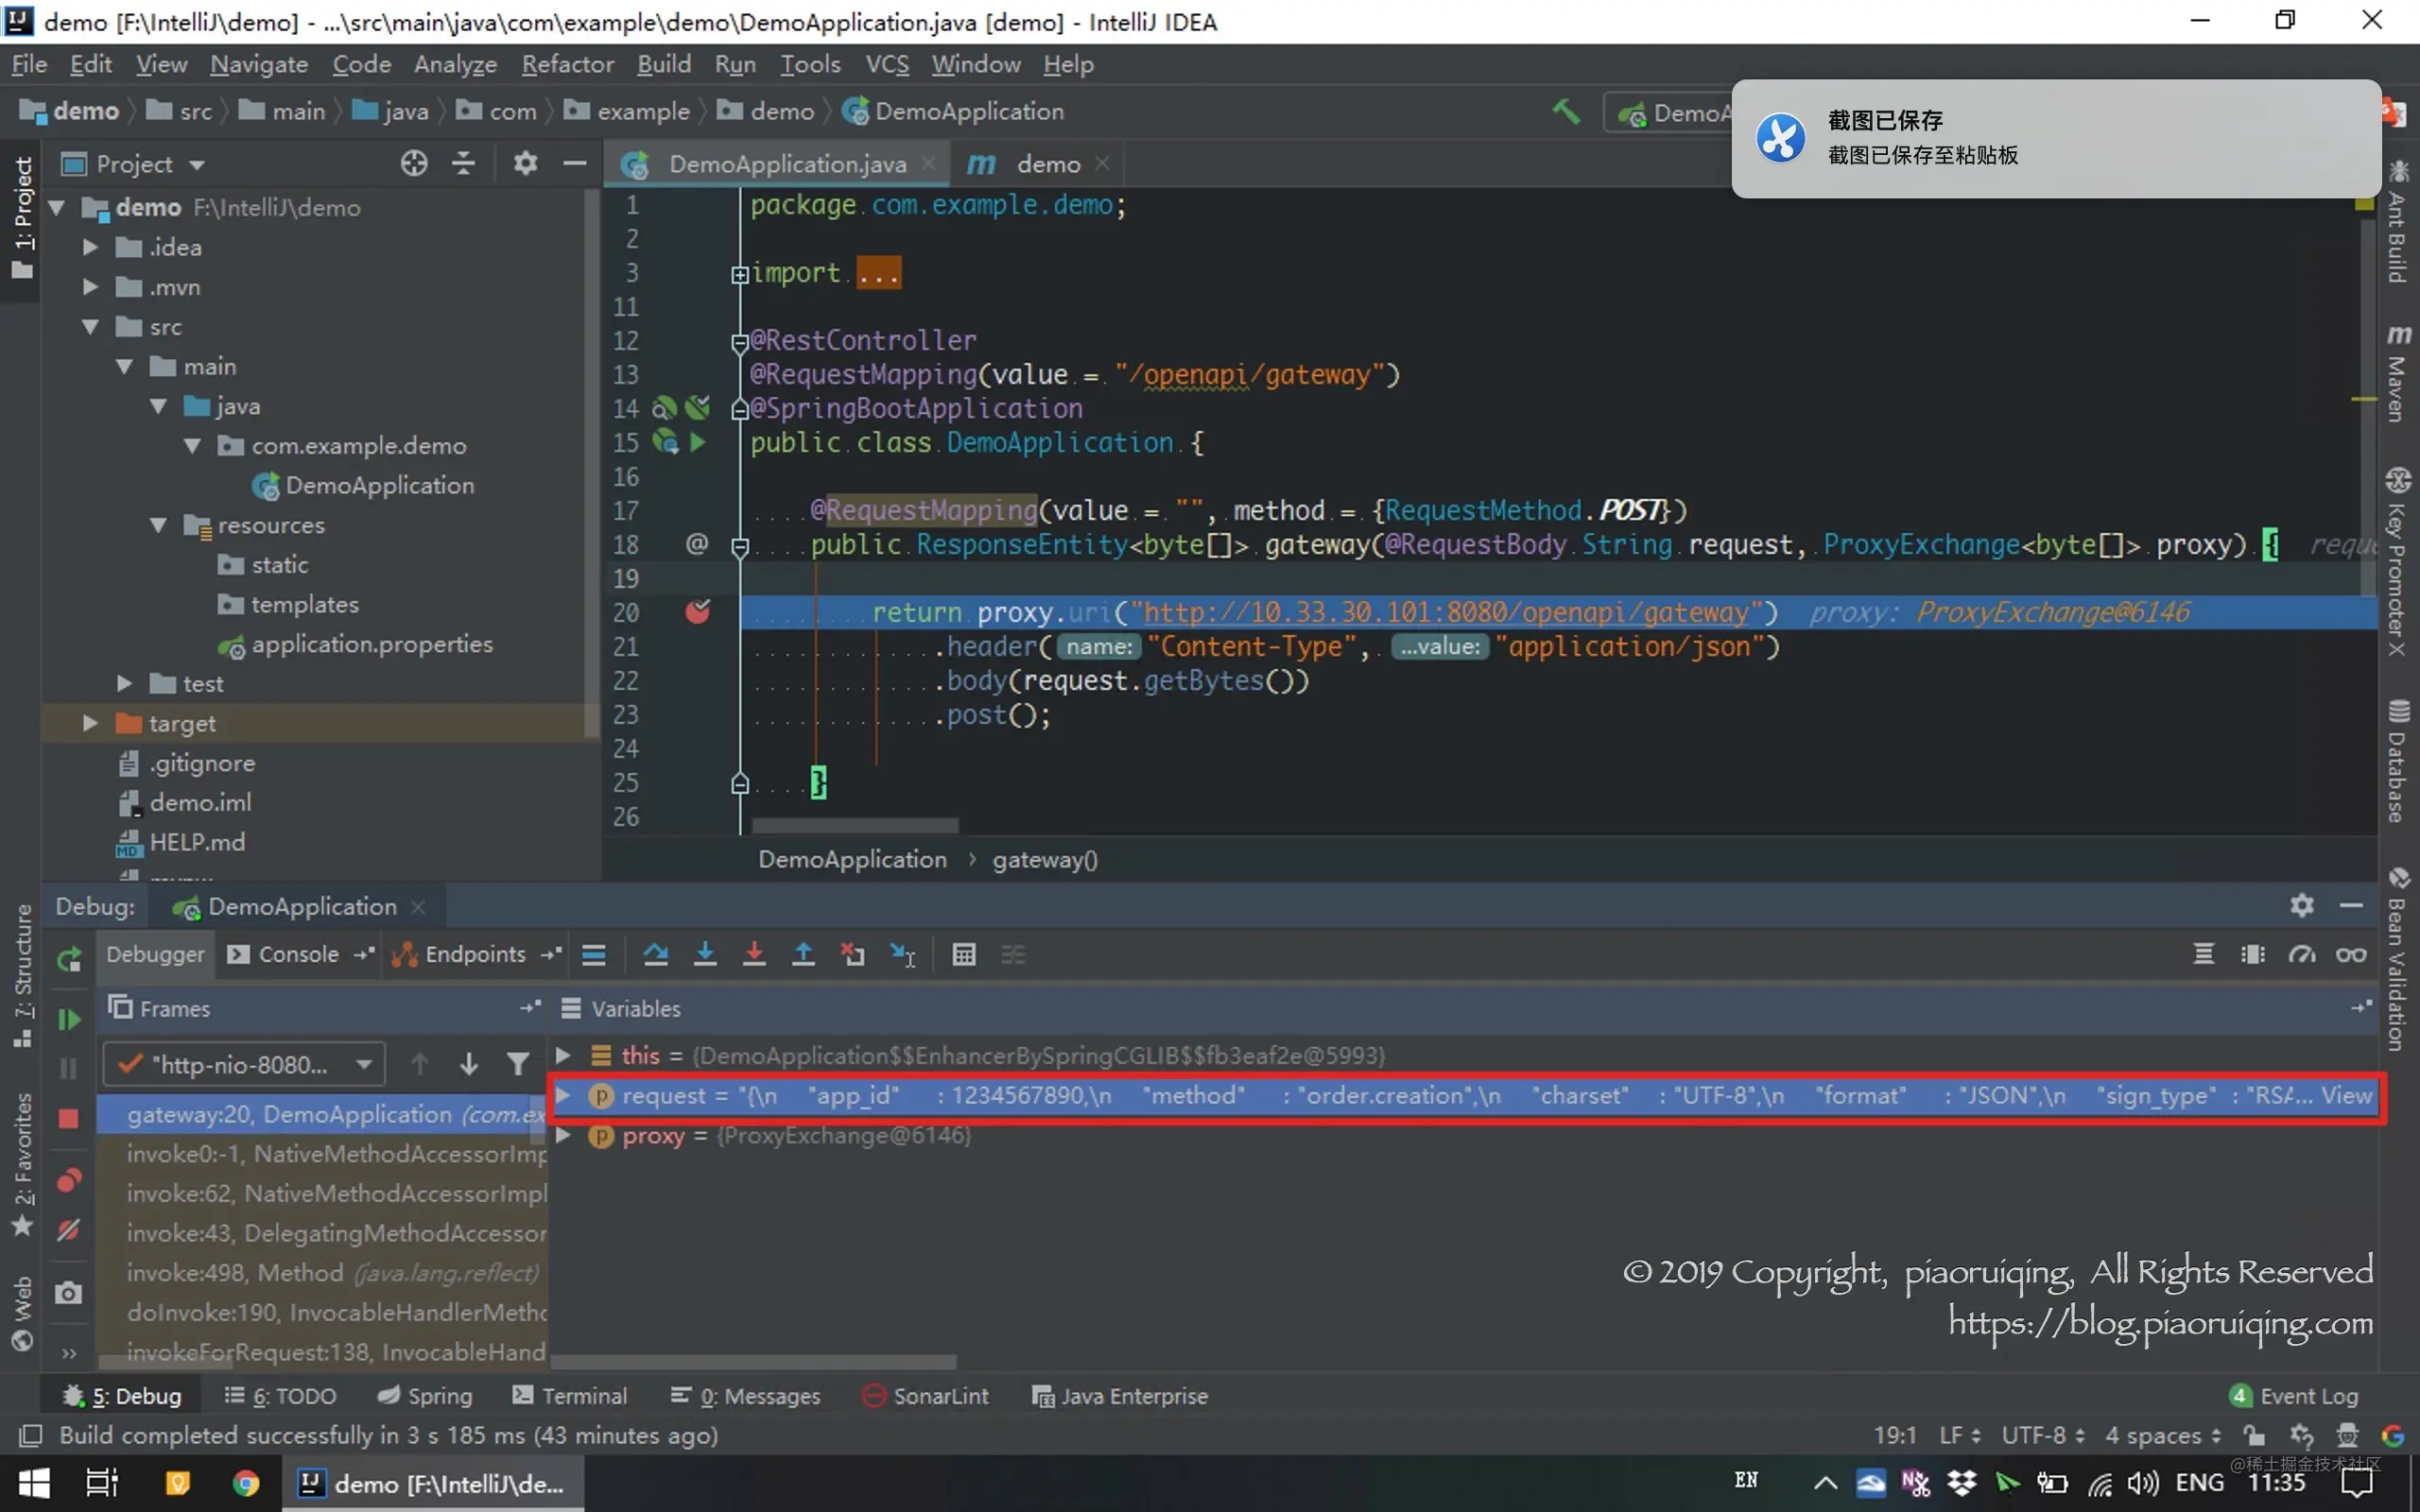
Task: Click the Step Into debugger icon
Action: click(705, 955)
